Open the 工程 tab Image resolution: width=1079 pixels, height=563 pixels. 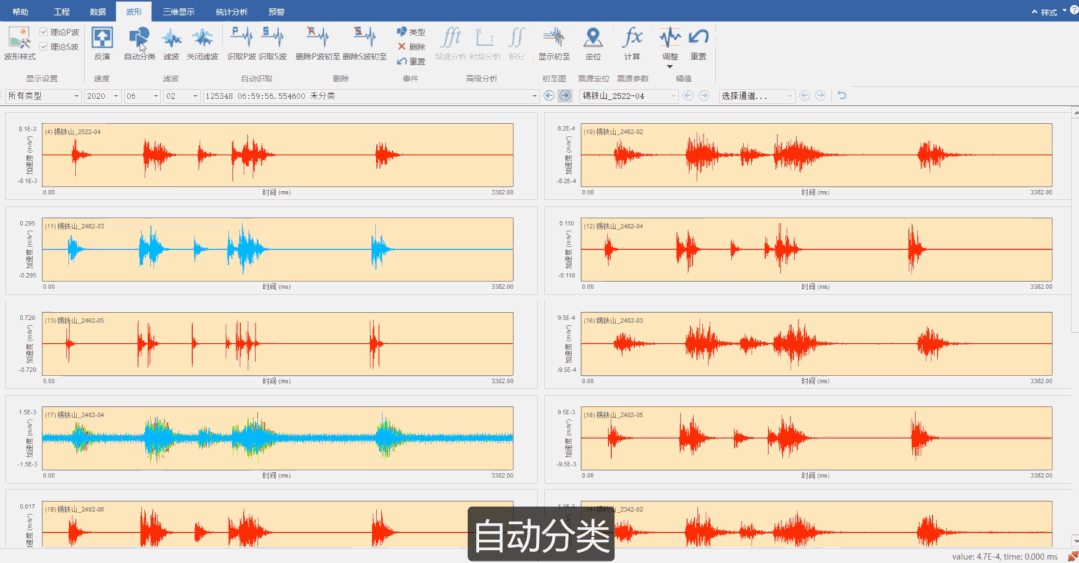[62, 12]
